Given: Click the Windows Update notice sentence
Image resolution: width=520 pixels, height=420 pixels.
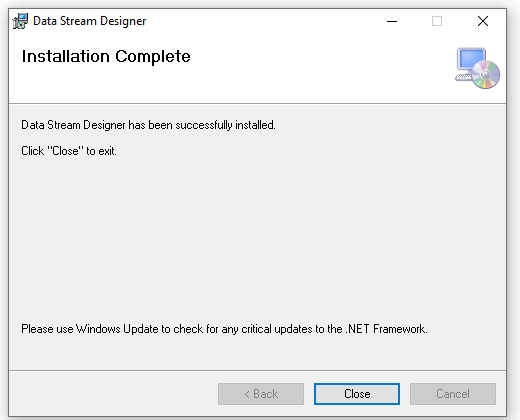Looking at the screenshot, I should 224,329.
